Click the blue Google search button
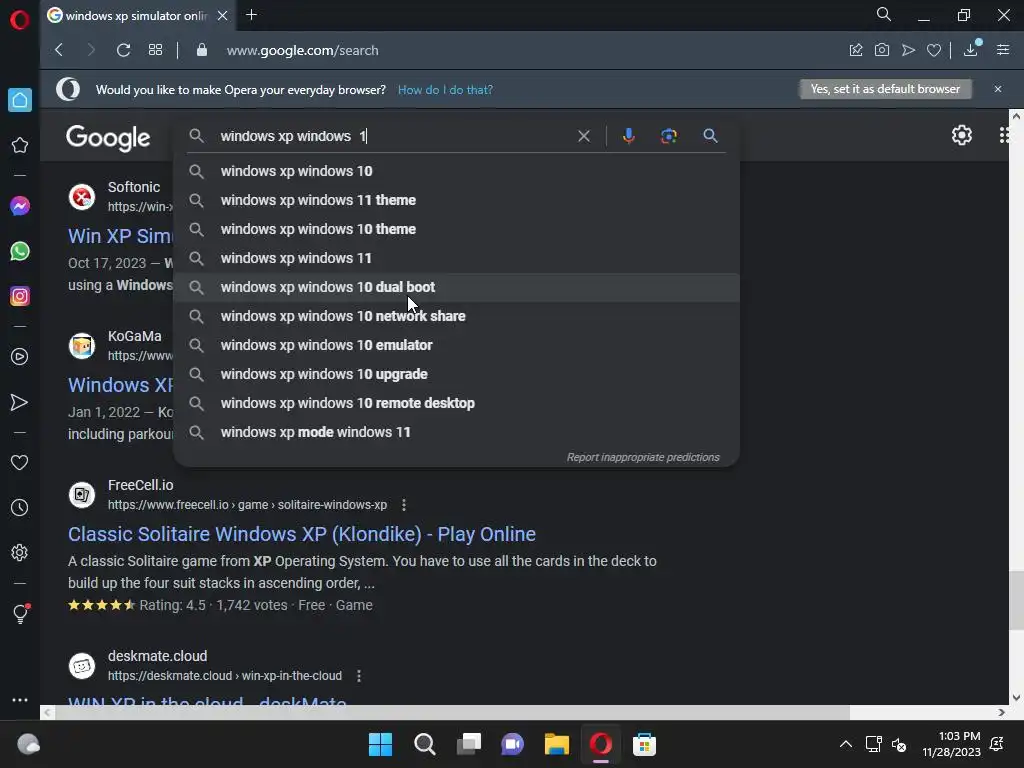 pos(710,136)
